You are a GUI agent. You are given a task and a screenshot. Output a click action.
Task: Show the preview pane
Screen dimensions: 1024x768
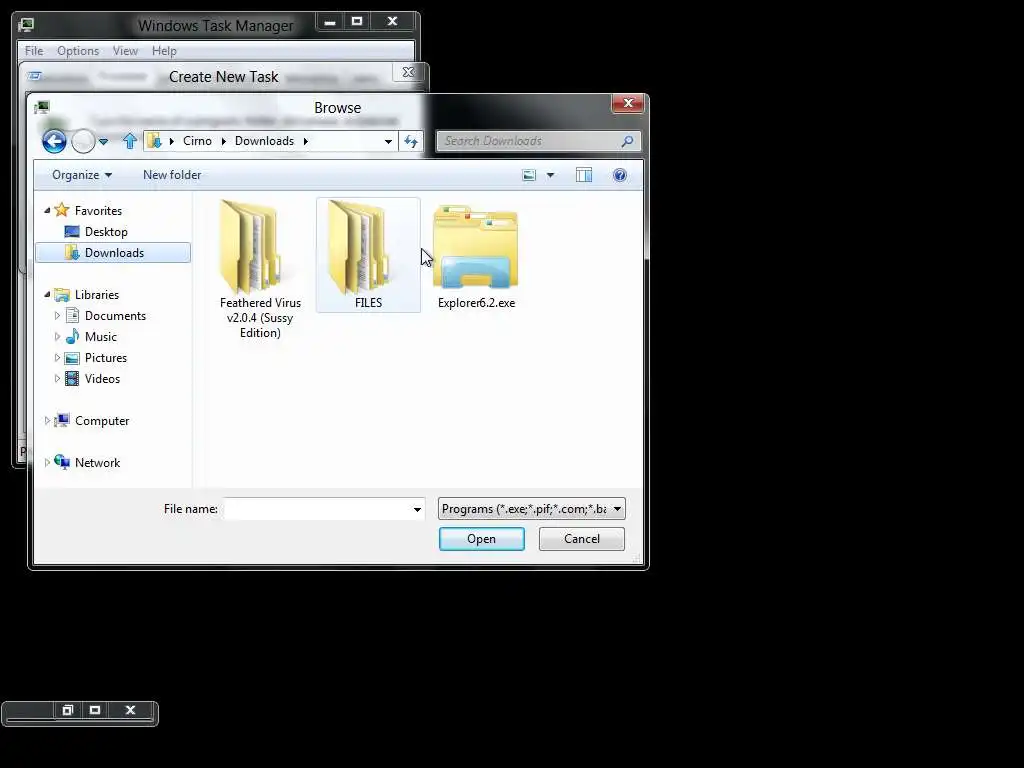(584, 175)
